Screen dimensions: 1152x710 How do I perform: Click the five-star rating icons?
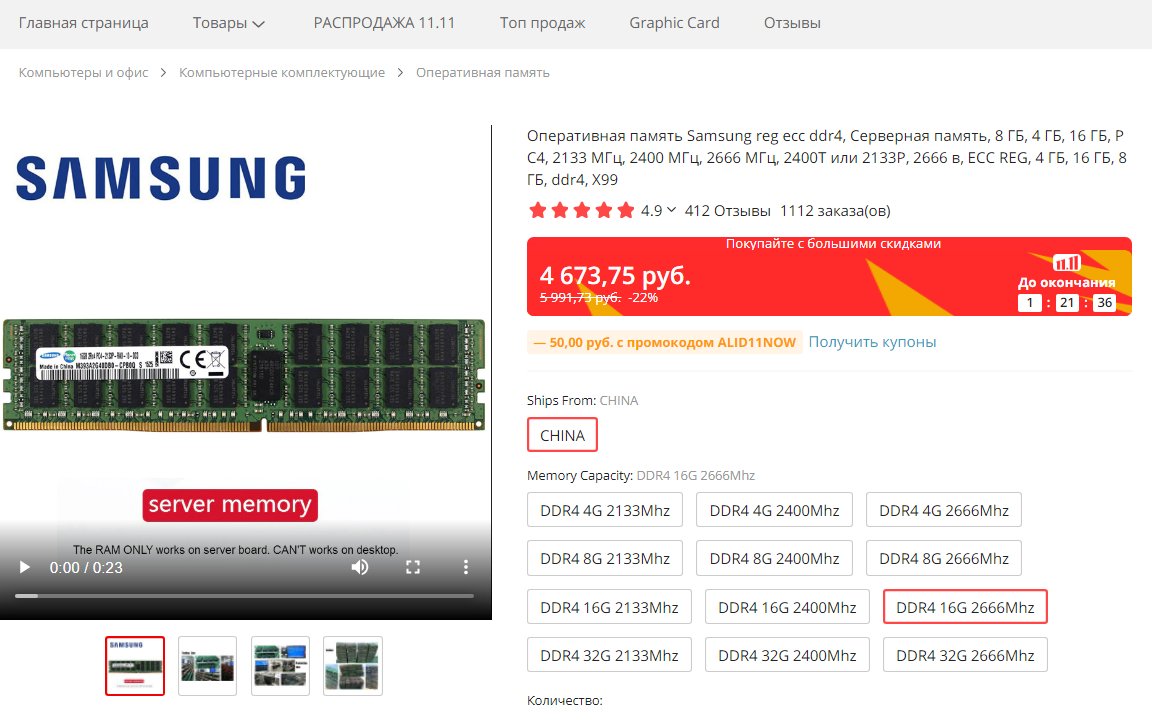click(x=581, y=211)
